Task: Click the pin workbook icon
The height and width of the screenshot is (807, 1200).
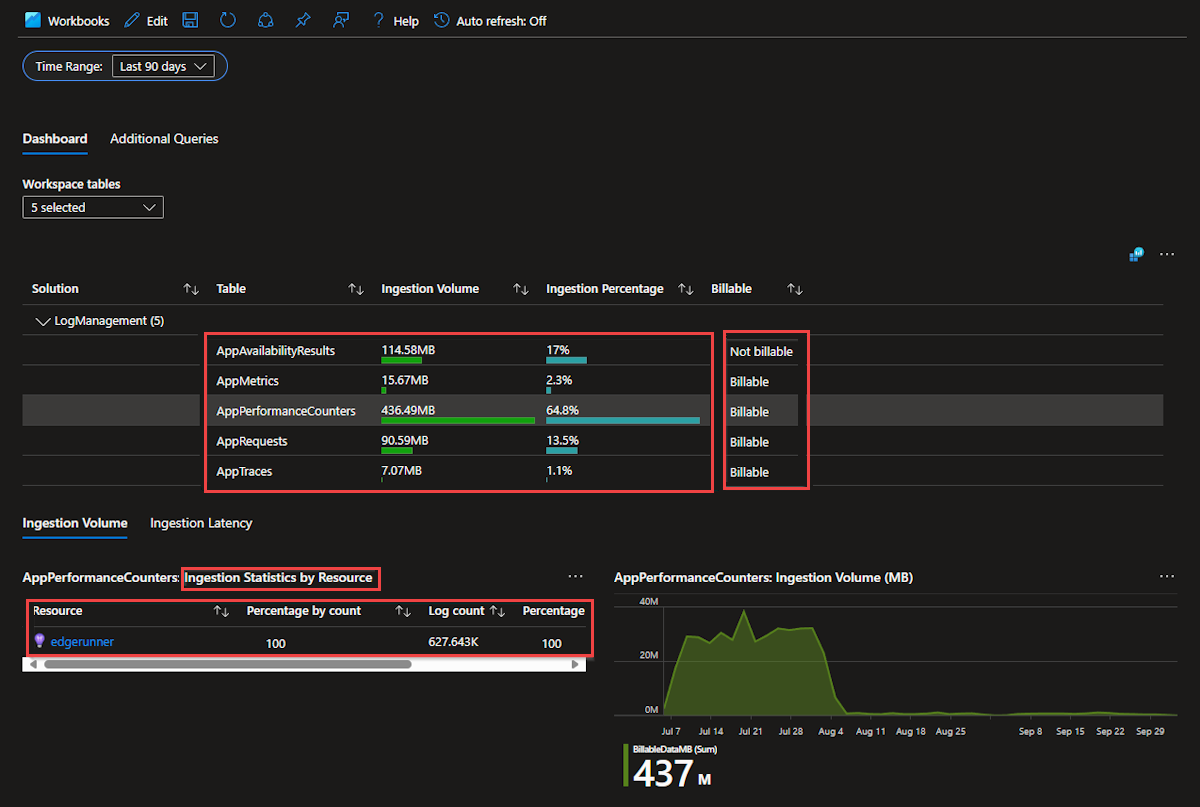Action: [x=303, y=20]
